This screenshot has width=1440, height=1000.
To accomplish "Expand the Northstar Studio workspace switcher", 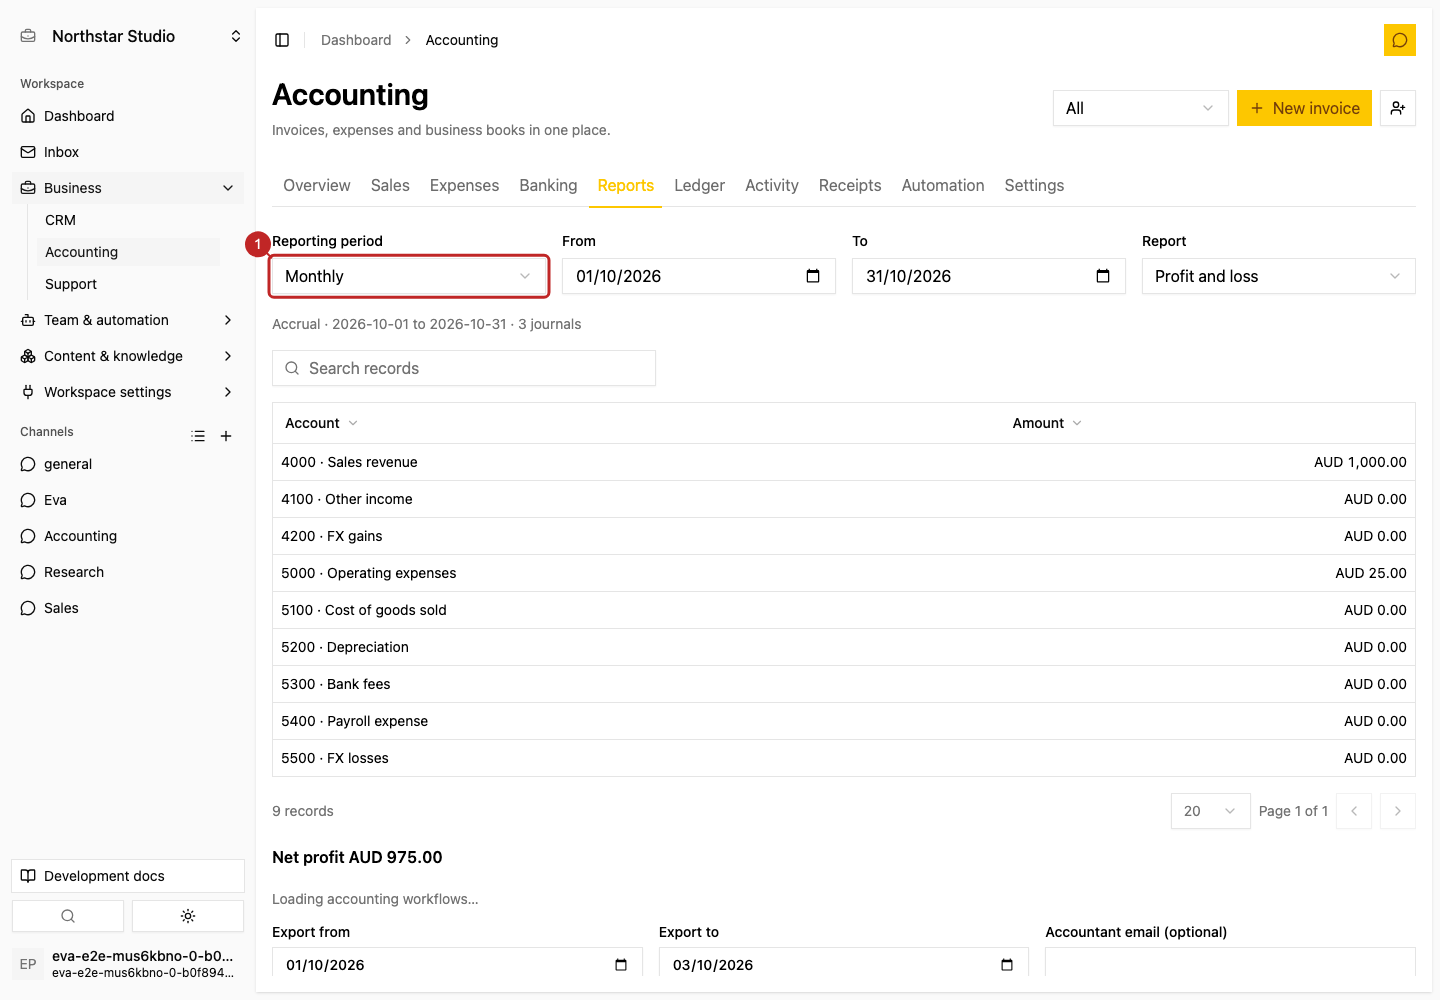I will tap(128, 36).
